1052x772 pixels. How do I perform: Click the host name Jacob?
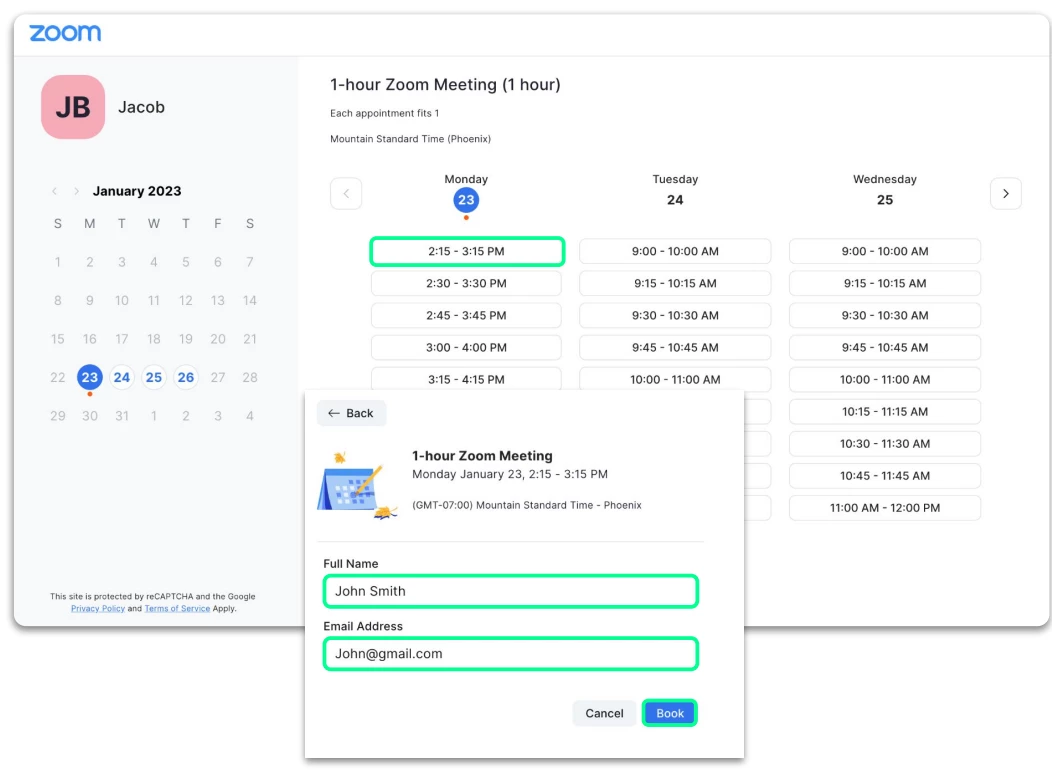coord(142,107)
